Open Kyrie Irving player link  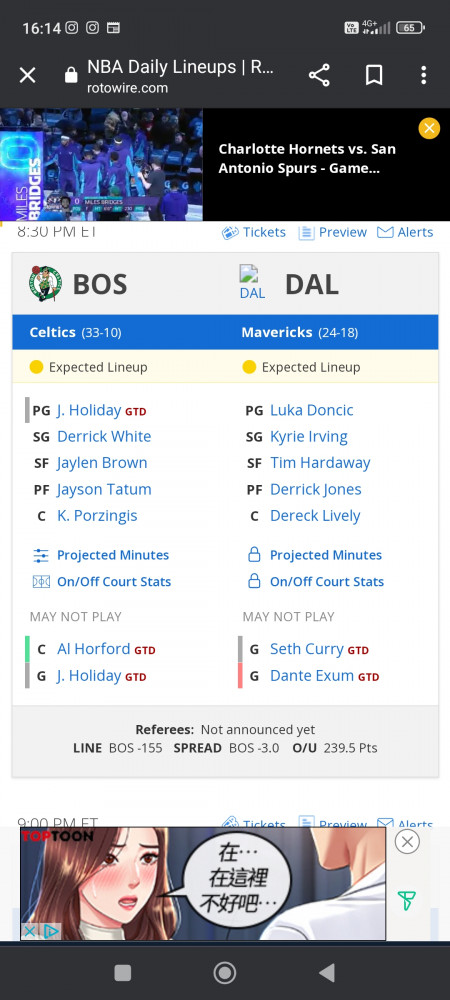click(x=309, y=437)
